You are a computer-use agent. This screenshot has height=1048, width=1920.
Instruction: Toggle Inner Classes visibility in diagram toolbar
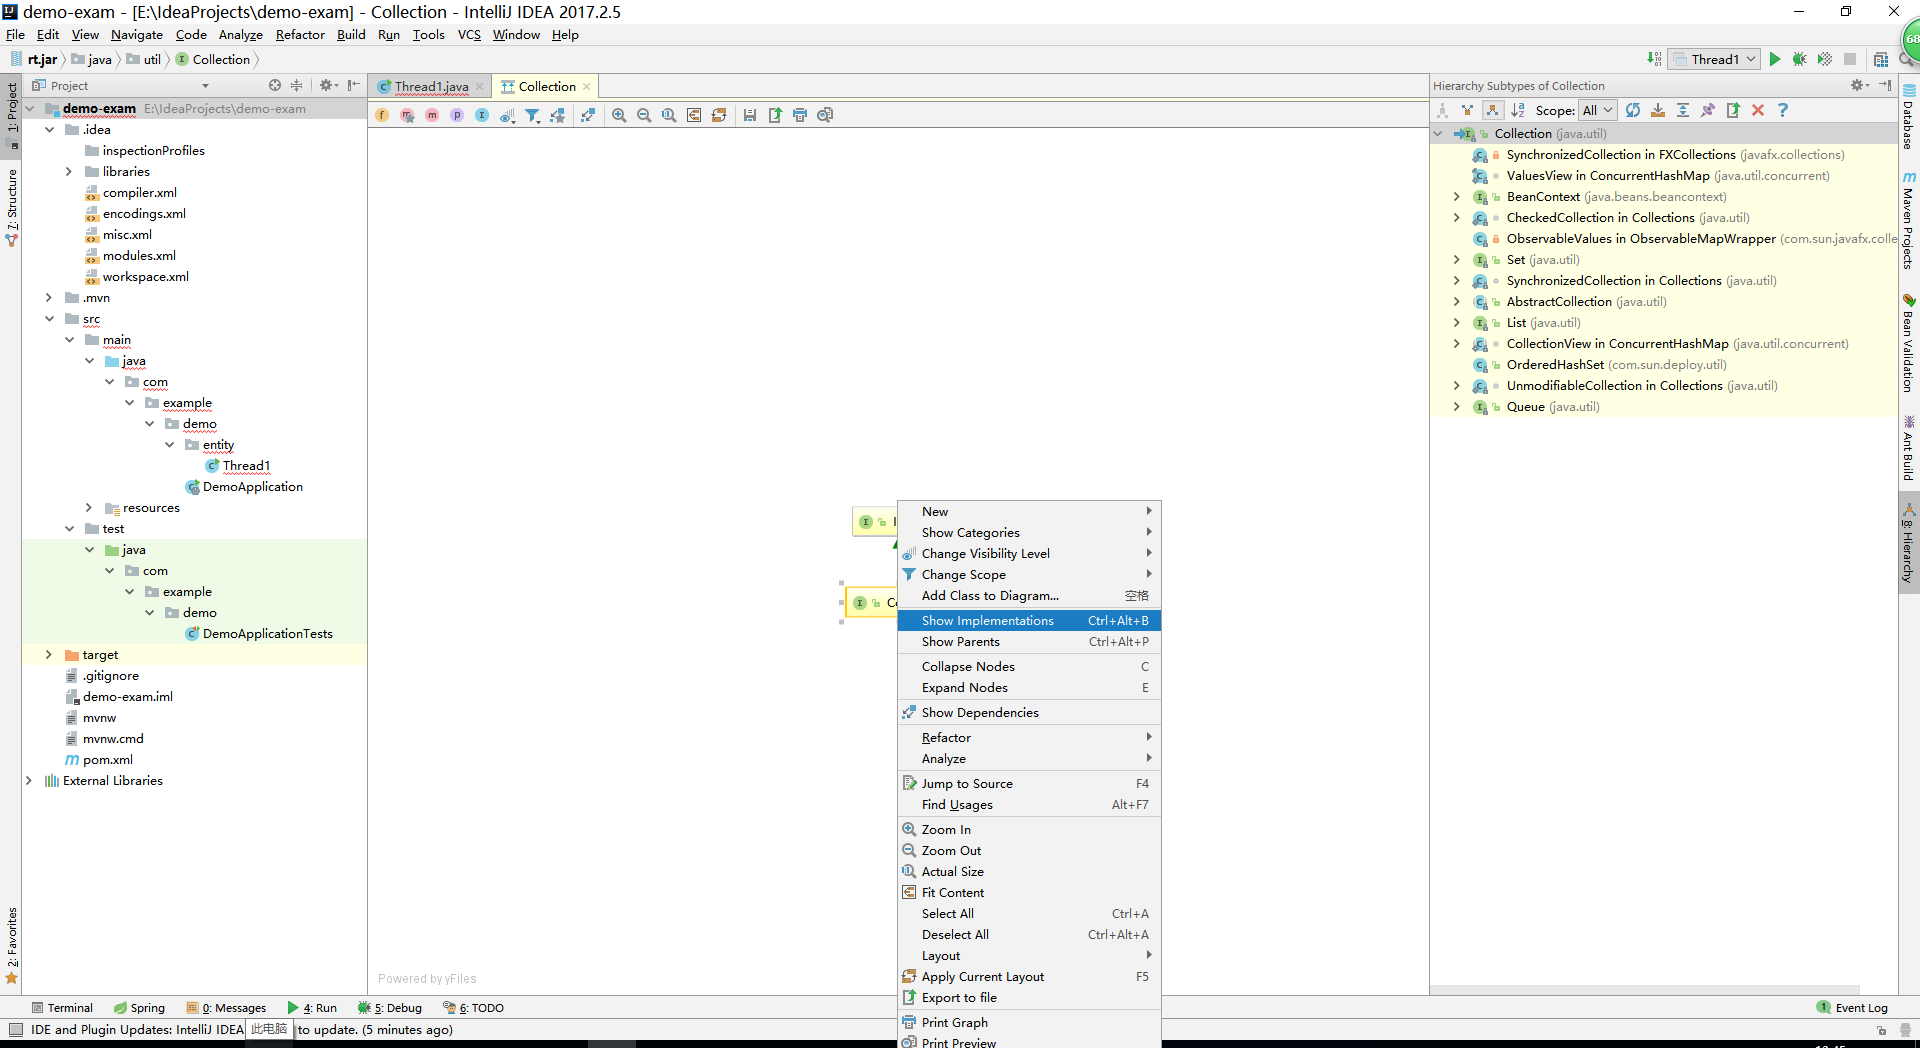click(x=482, y=115)
